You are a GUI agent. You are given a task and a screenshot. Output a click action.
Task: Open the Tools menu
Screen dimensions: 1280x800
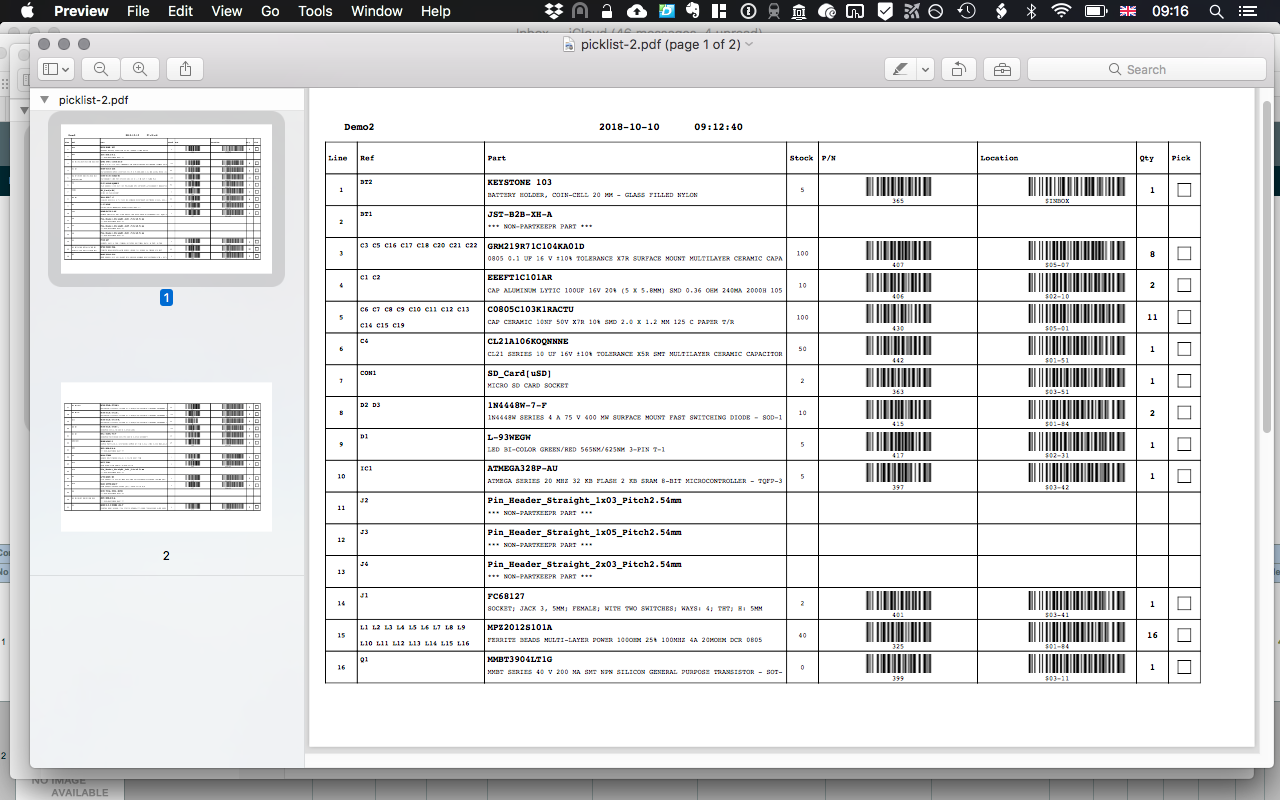315,11
